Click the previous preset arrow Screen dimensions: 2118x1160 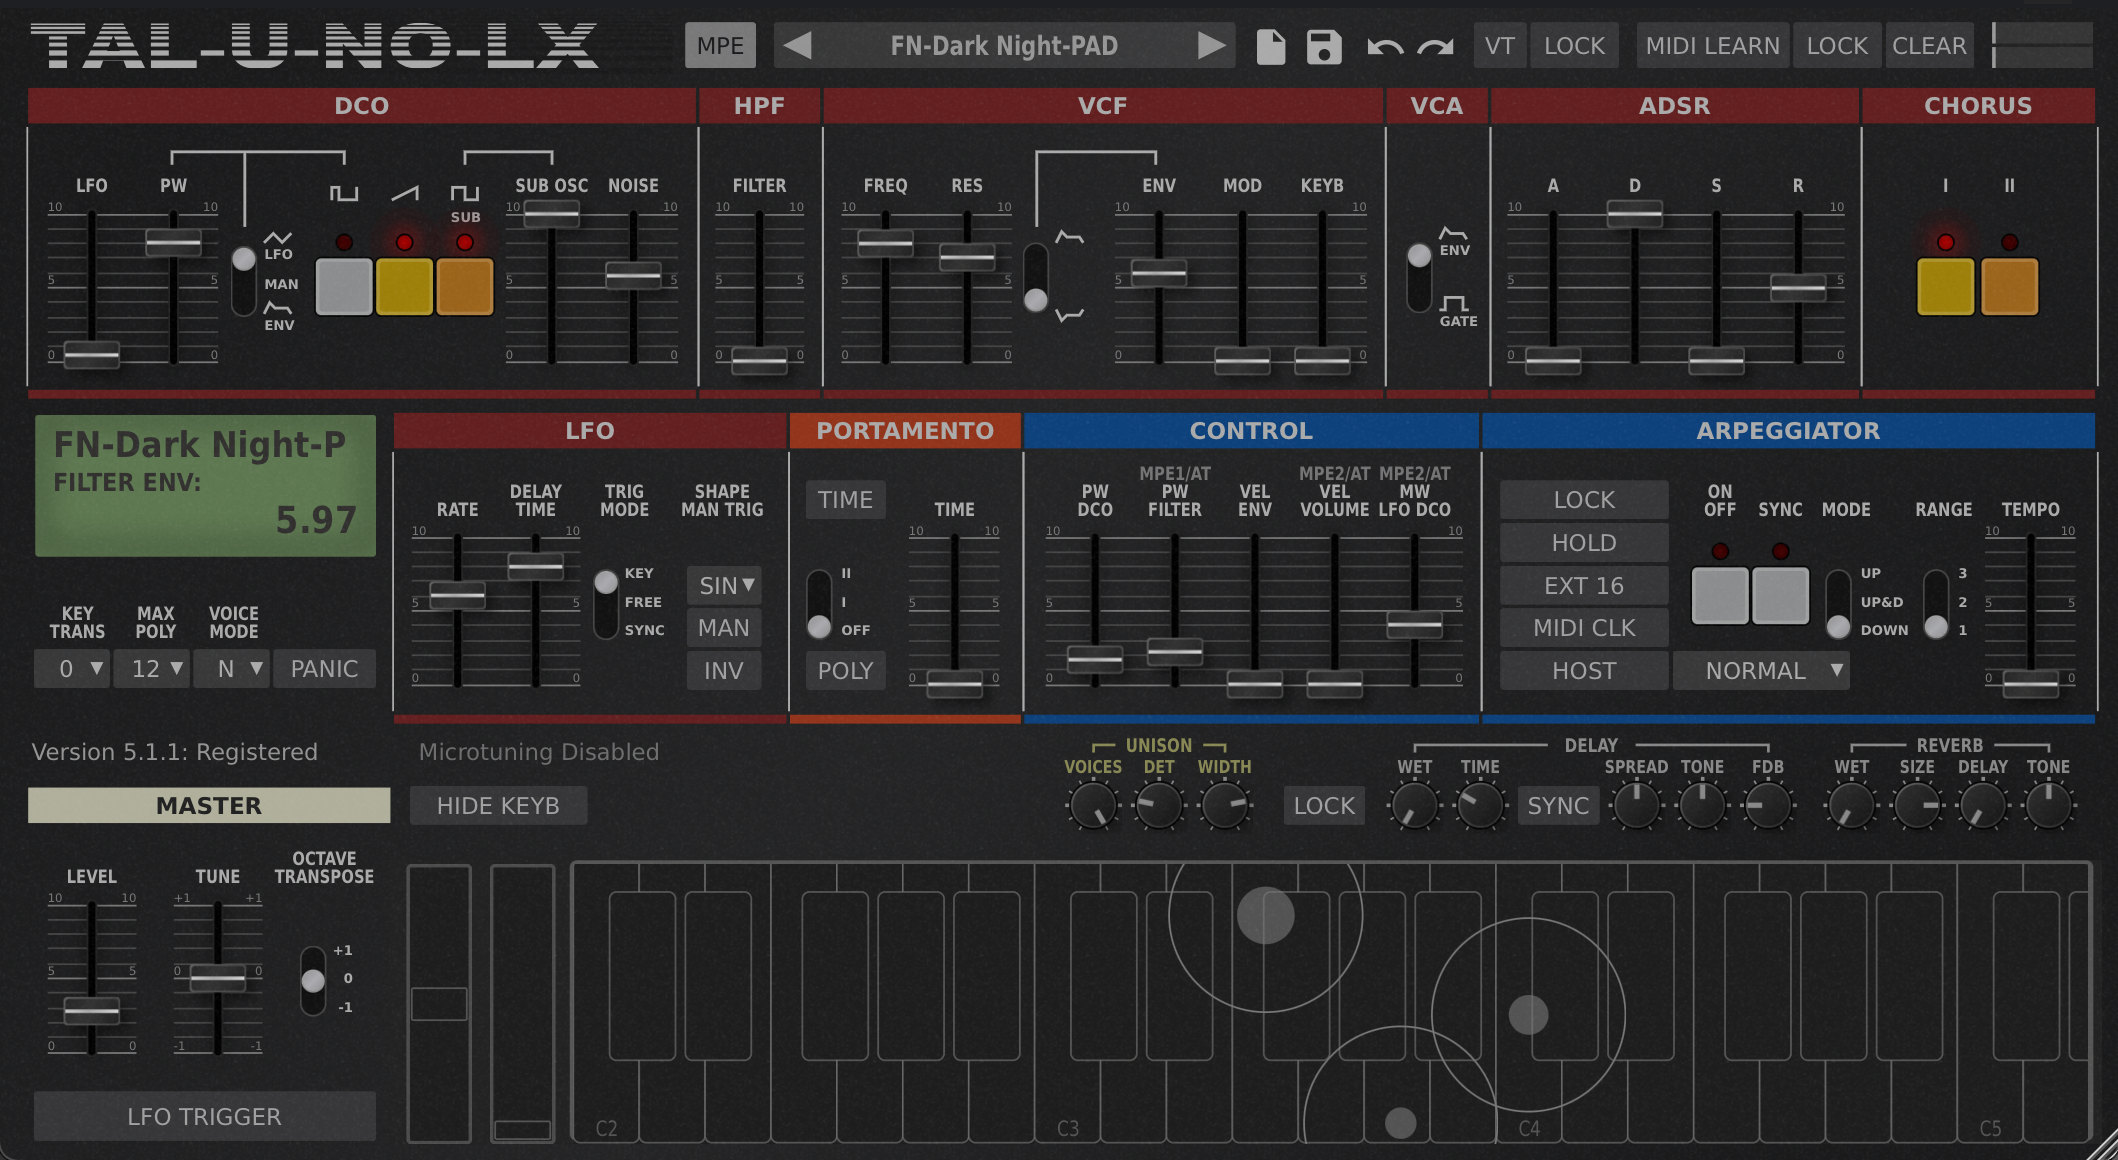point(797,46)
